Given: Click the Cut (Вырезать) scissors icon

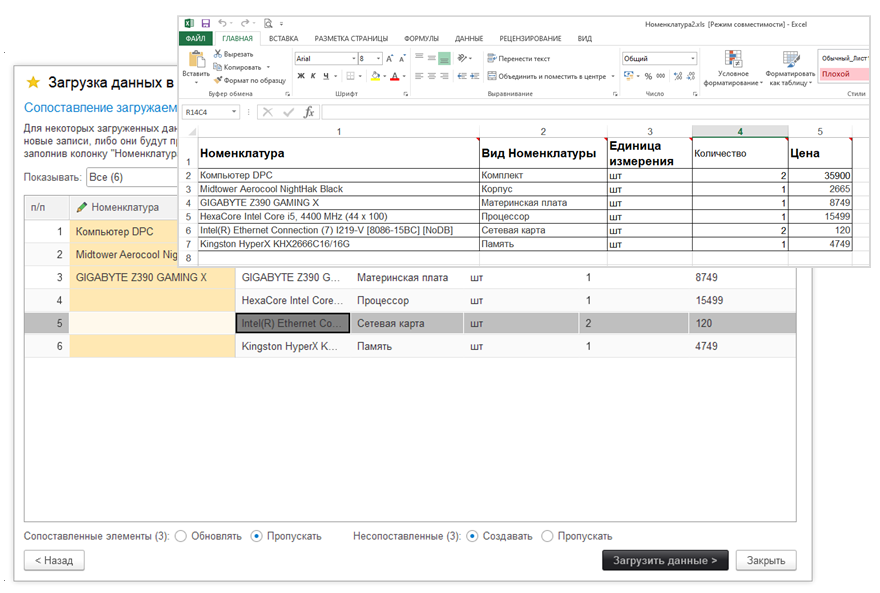Looking at the screenshot, I should pyautogui.click(x=218, y=54).
